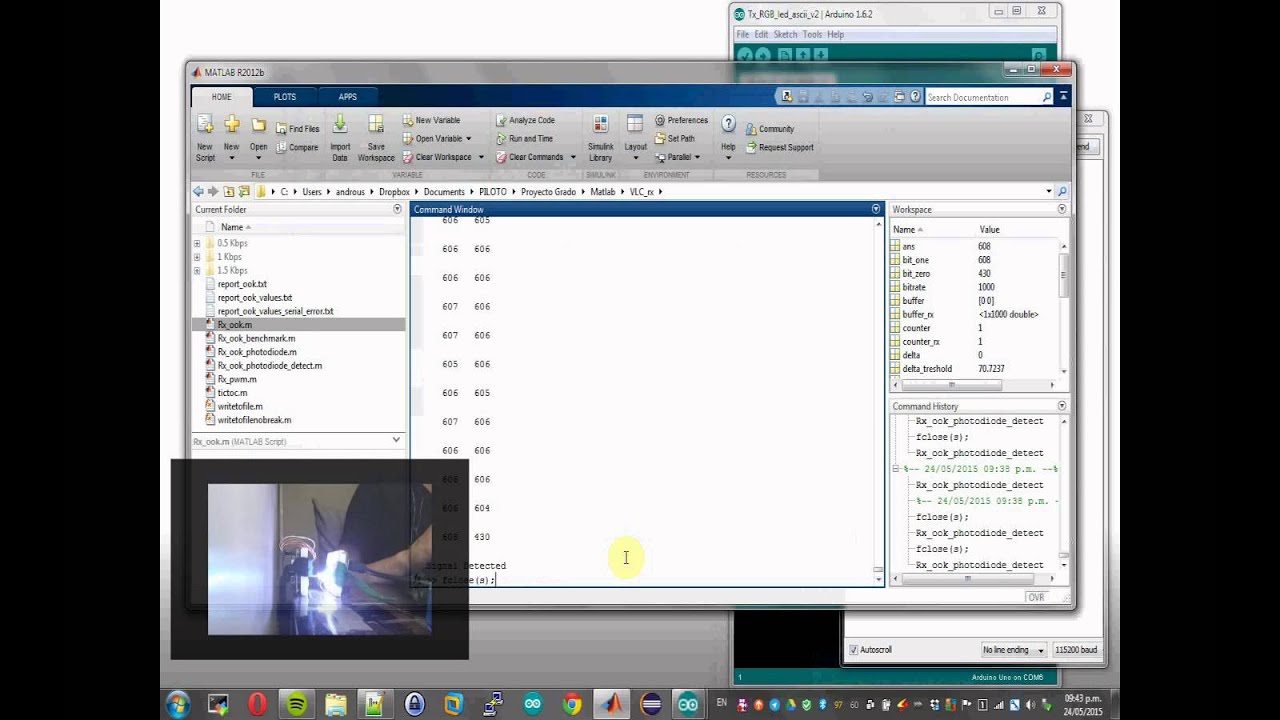This screenshot has width=1280, height=720.
Task: Click the Value column header in Workspace
Action: (989, 229)
